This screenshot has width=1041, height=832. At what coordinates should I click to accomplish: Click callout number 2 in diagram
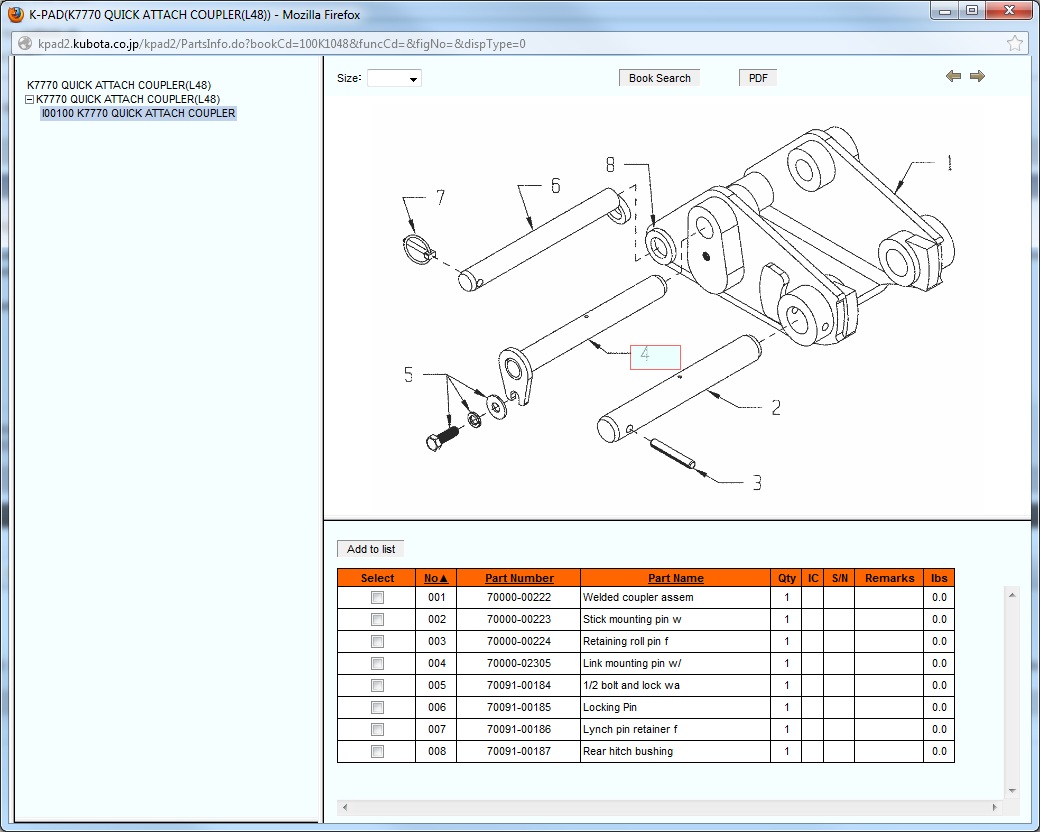click(x=776, y=407)
